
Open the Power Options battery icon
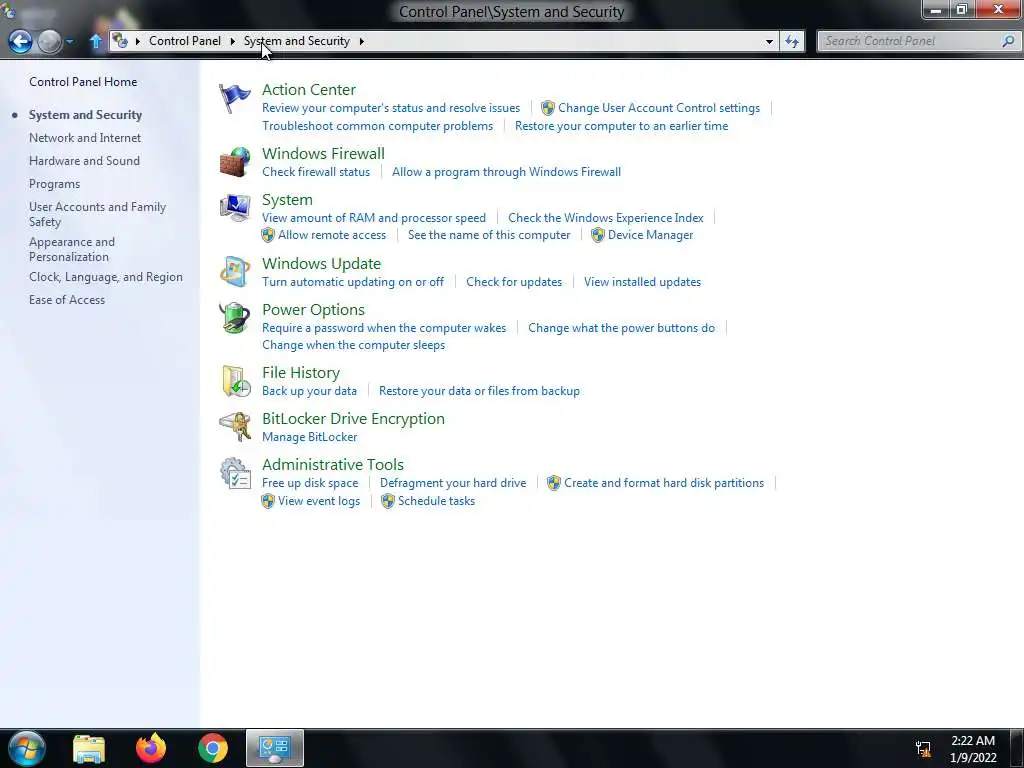coord(234,318)
